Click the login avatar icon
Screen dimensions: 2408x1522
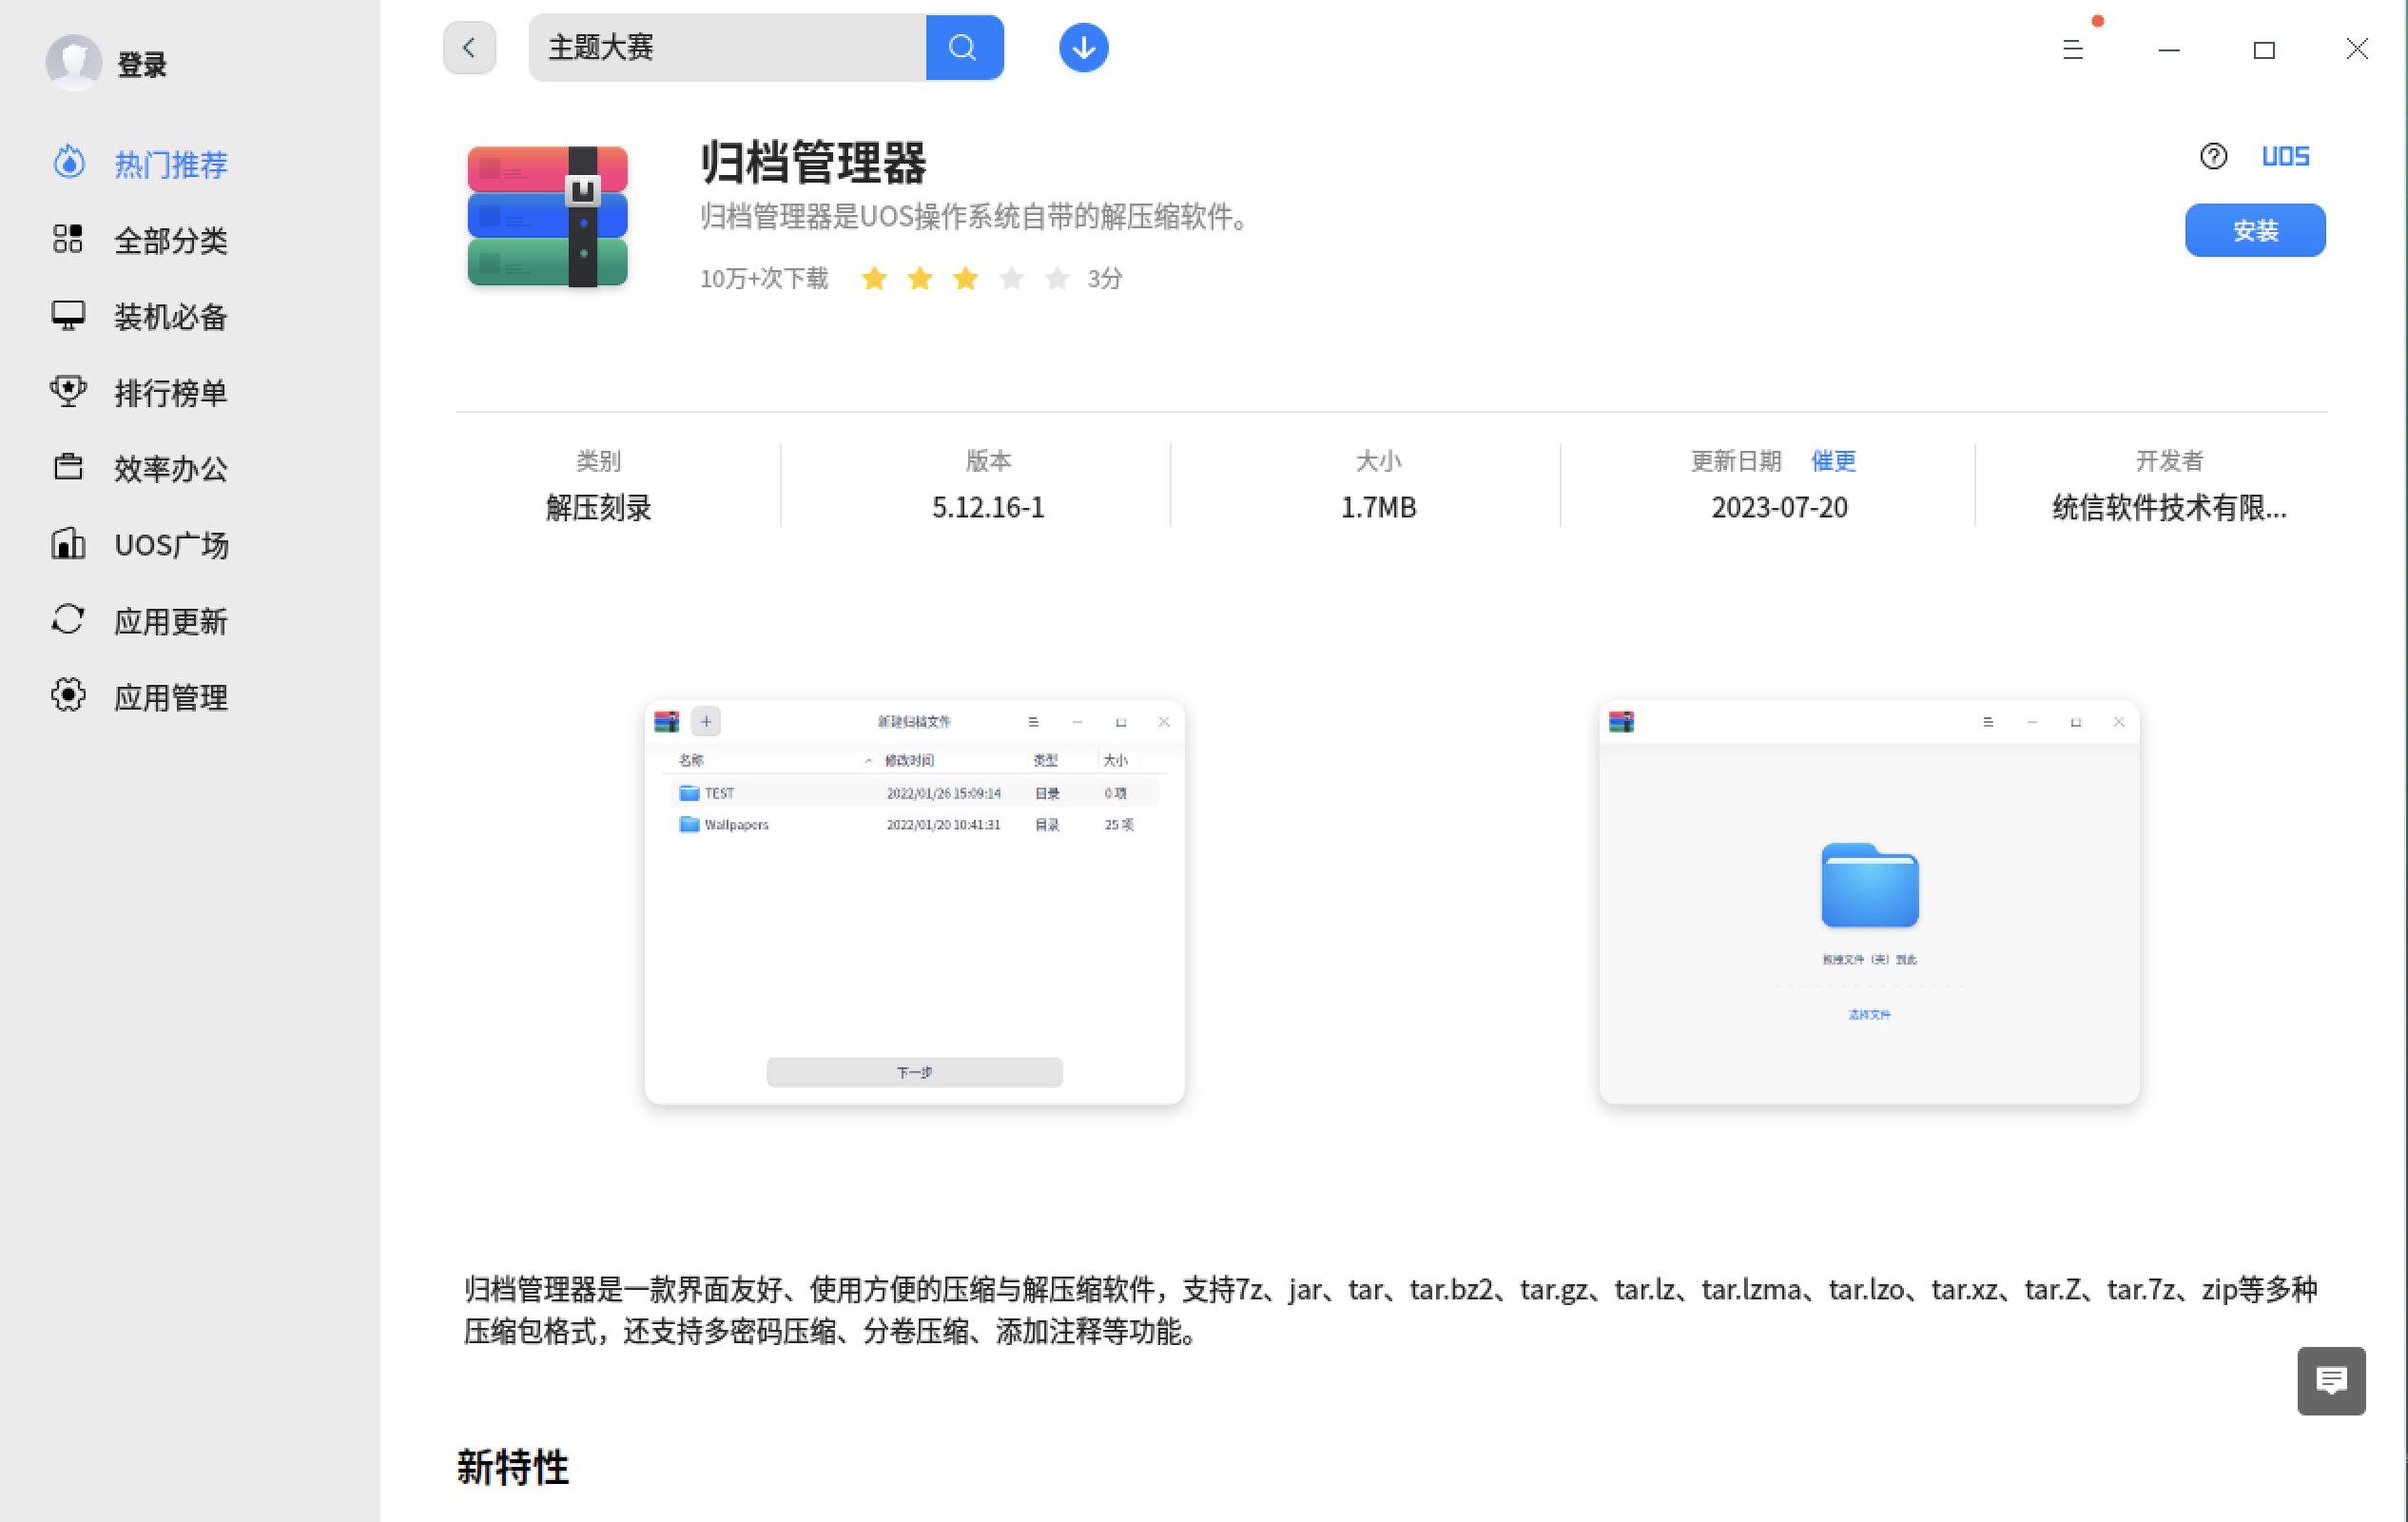tap(74, 63)
